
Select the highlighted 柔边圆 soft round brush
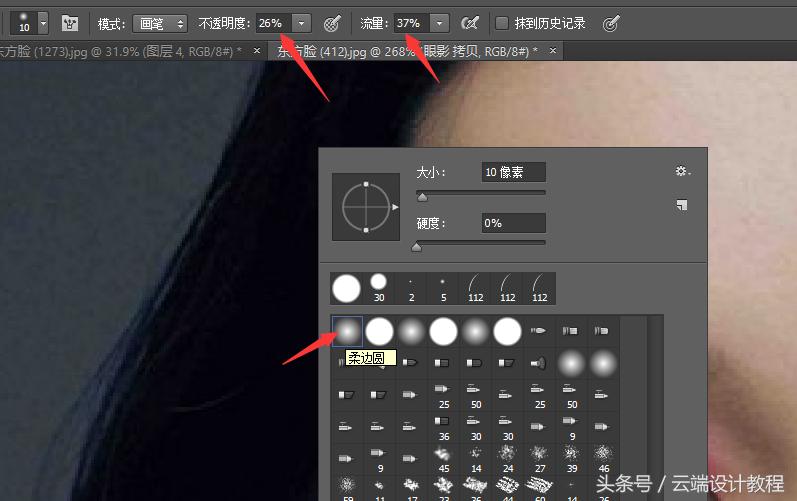coord(347,331)
